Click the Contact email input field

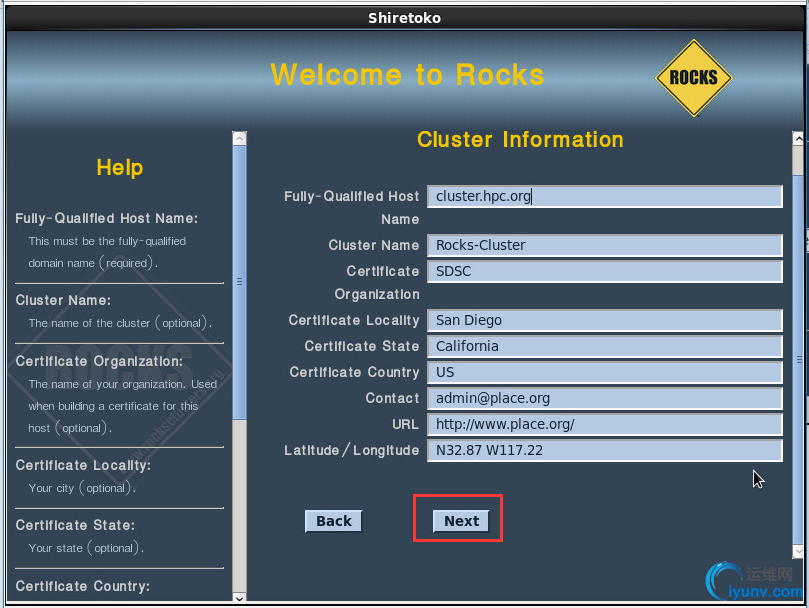point(605,398)
